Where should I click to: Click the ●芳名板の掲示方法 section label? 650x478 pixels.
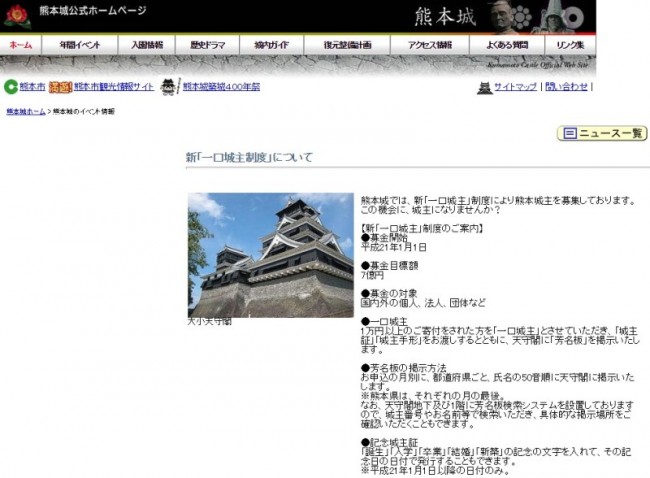[x=403, y=368]
